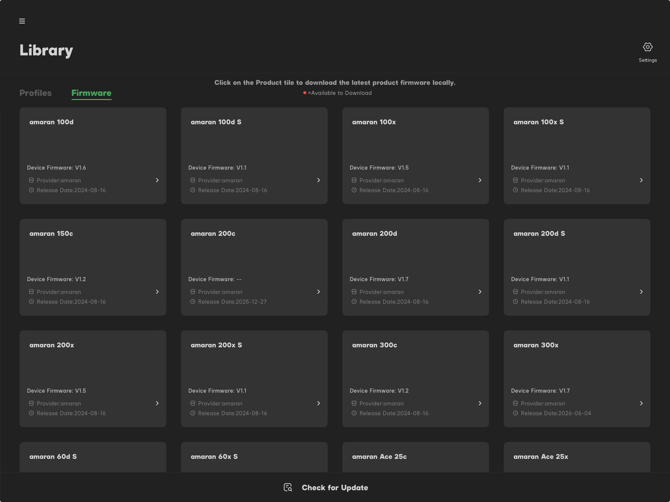The image size is (670, 502).
Task: Expand amaran 100d chevron arrow
Action: point(157,180)
